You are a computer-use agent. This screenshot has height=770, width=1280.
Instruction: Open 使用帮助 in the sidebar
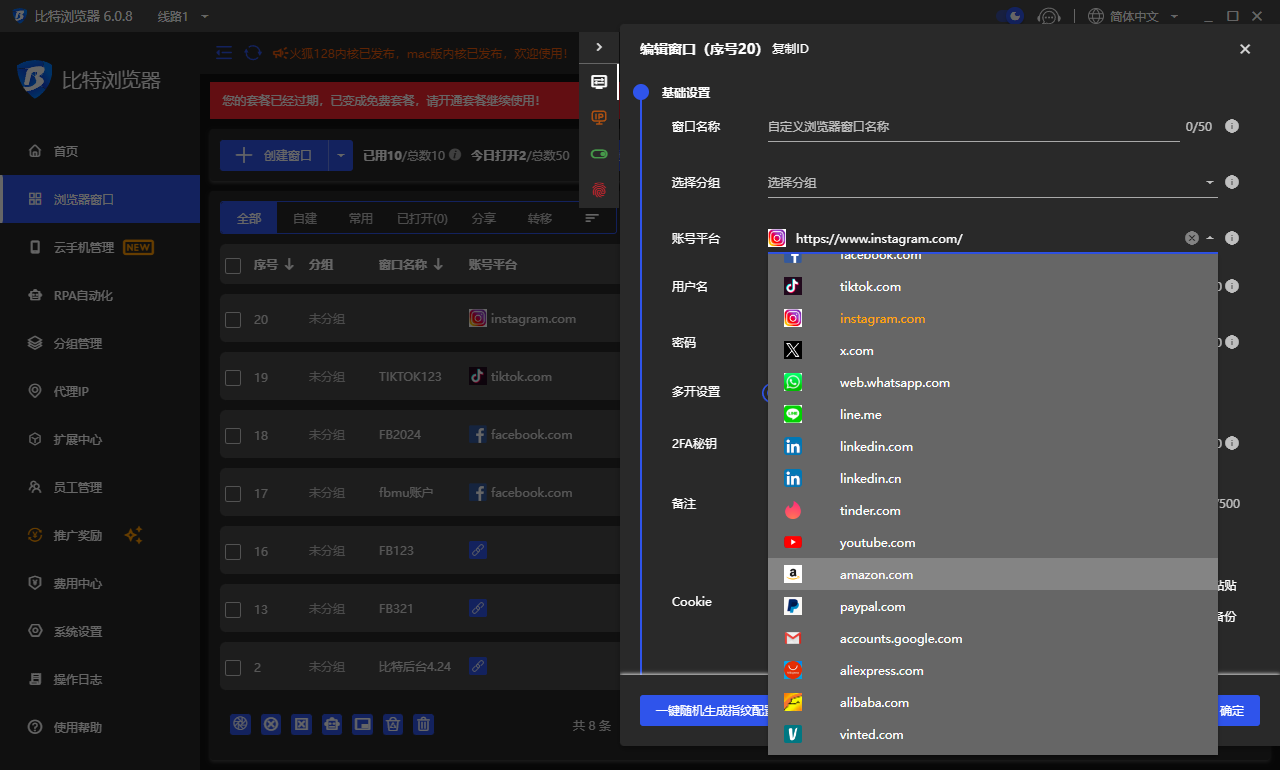tap(100, 727)
